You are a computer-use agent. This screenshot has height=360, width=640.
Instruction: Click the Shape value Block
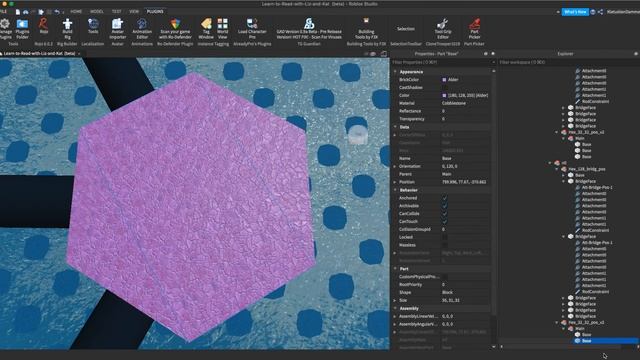[447, 293]
